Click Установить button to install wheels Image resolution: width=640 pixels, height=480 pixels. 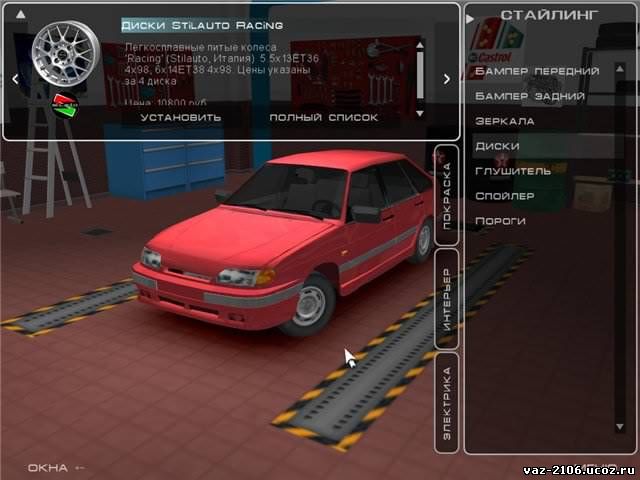[x=181, y=118]
